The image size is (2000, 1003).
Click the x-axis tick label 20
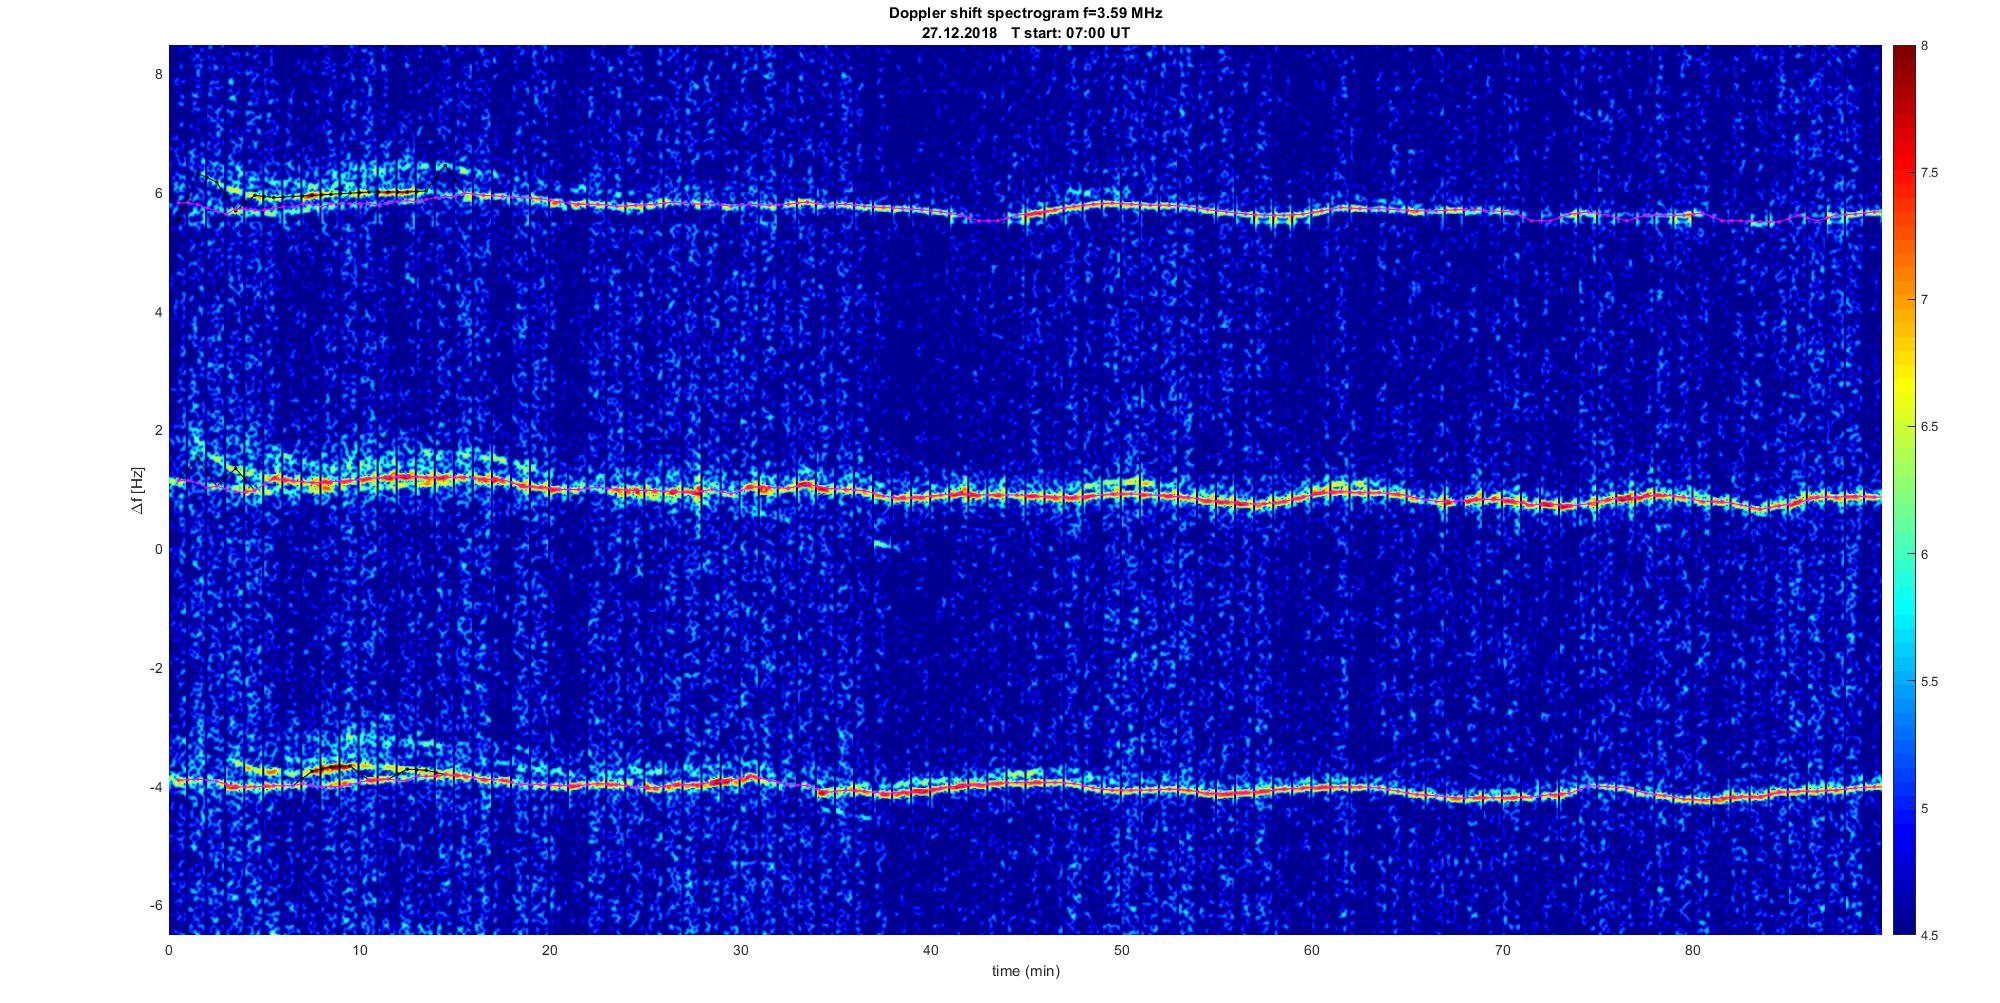click(550, 950)
